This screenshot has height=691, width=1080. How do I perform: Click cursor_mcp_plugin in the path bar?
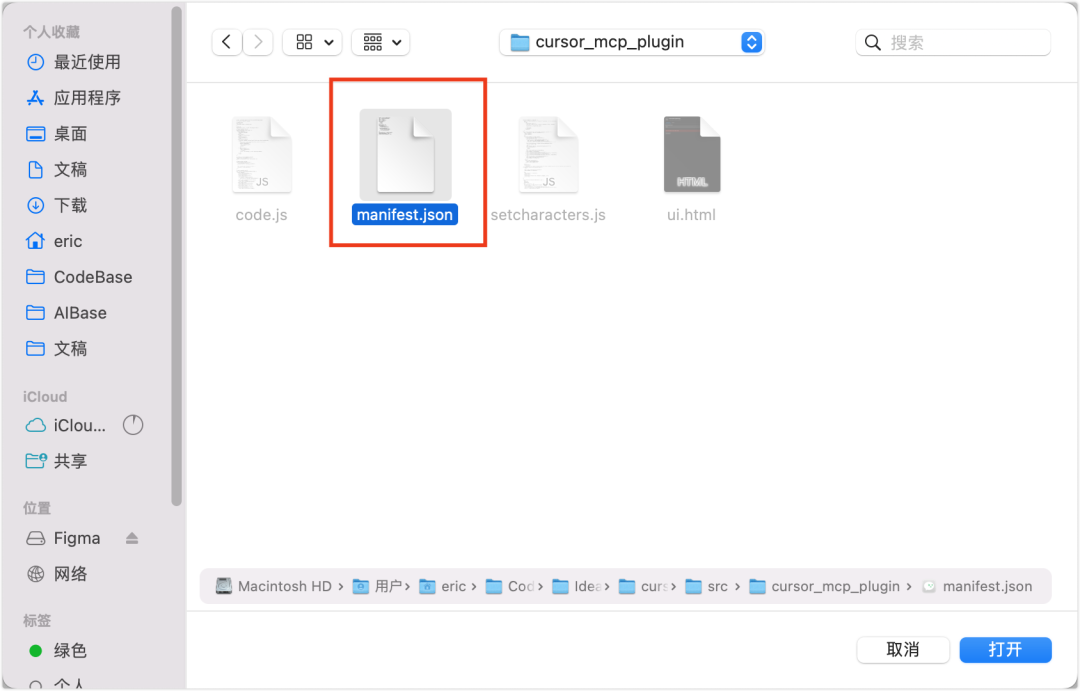(825, 586)
